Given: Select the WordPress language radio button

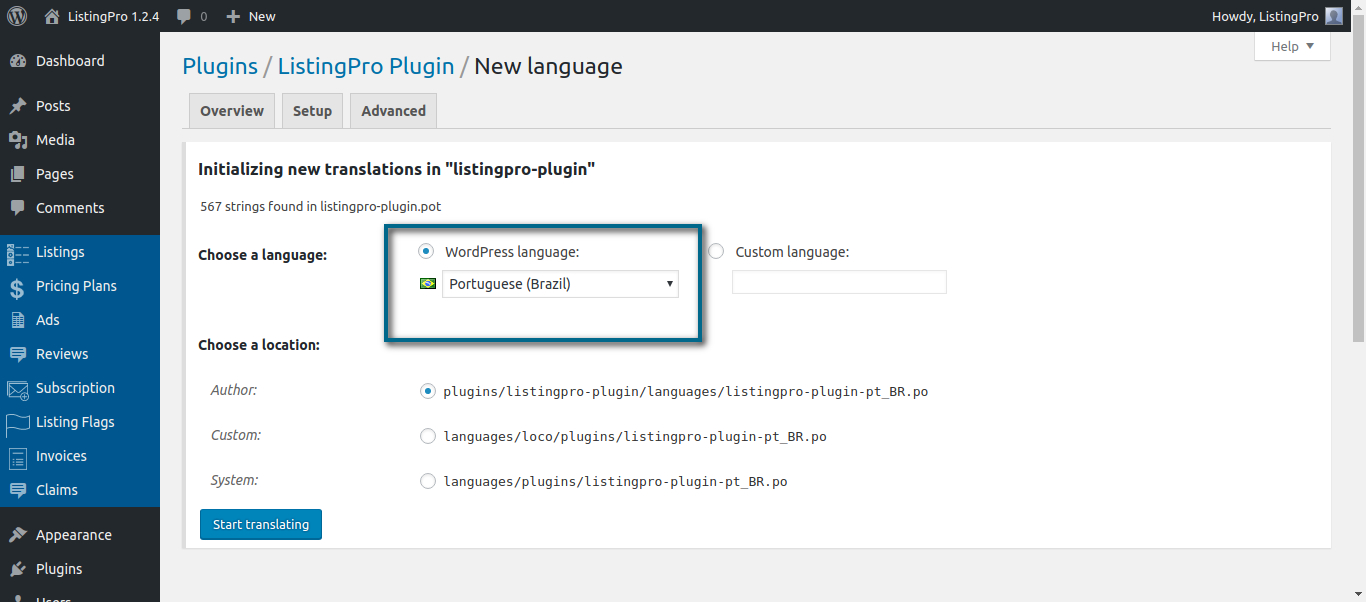Looking at the screenshot, I should click(x=426, y=251).
